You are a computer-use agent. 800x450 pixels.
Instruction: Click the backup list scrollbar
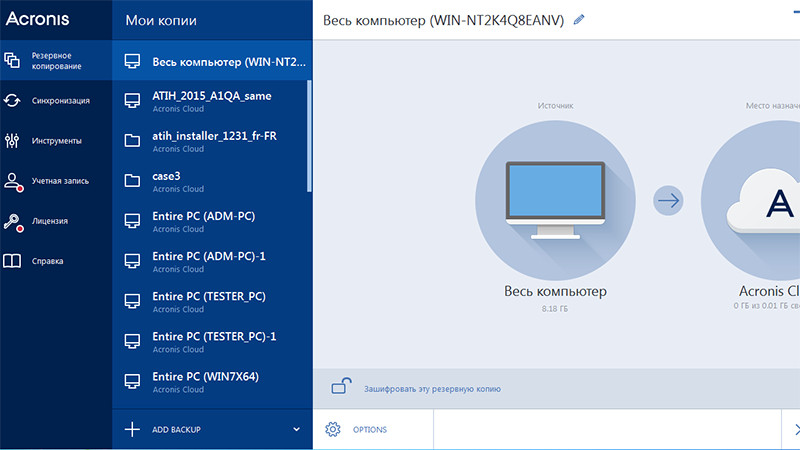click(x=309, y=136)
